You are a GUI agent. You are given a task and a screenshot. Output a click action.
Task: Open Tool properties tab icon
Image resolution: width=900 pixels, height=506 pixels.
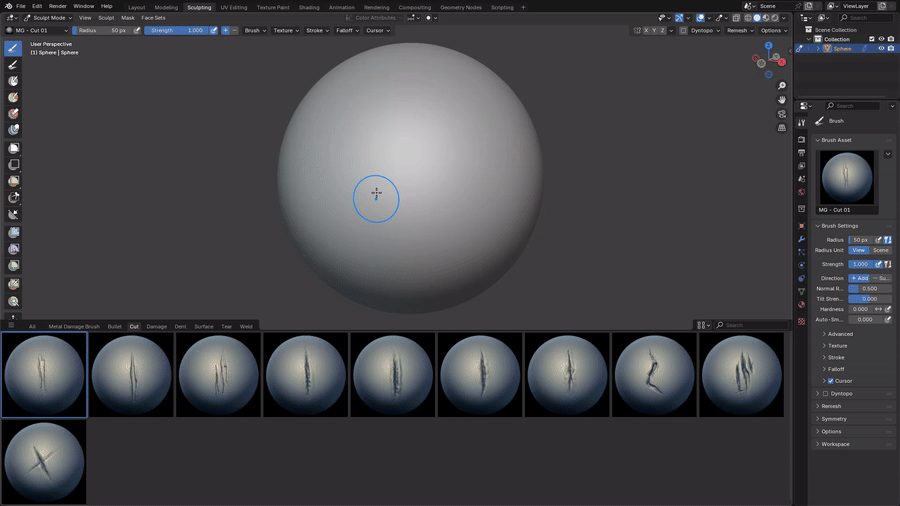coord(801,123)
